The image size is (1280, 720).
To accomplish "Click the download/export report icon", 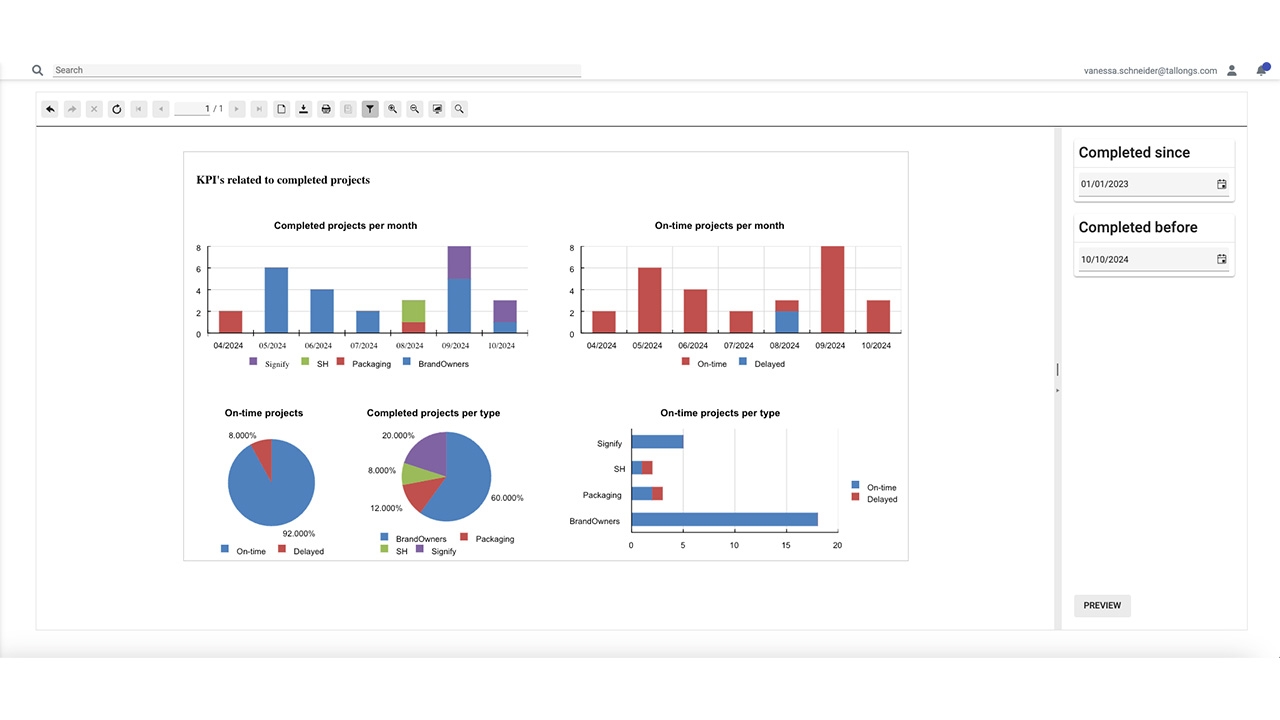I will click(304, 109).
